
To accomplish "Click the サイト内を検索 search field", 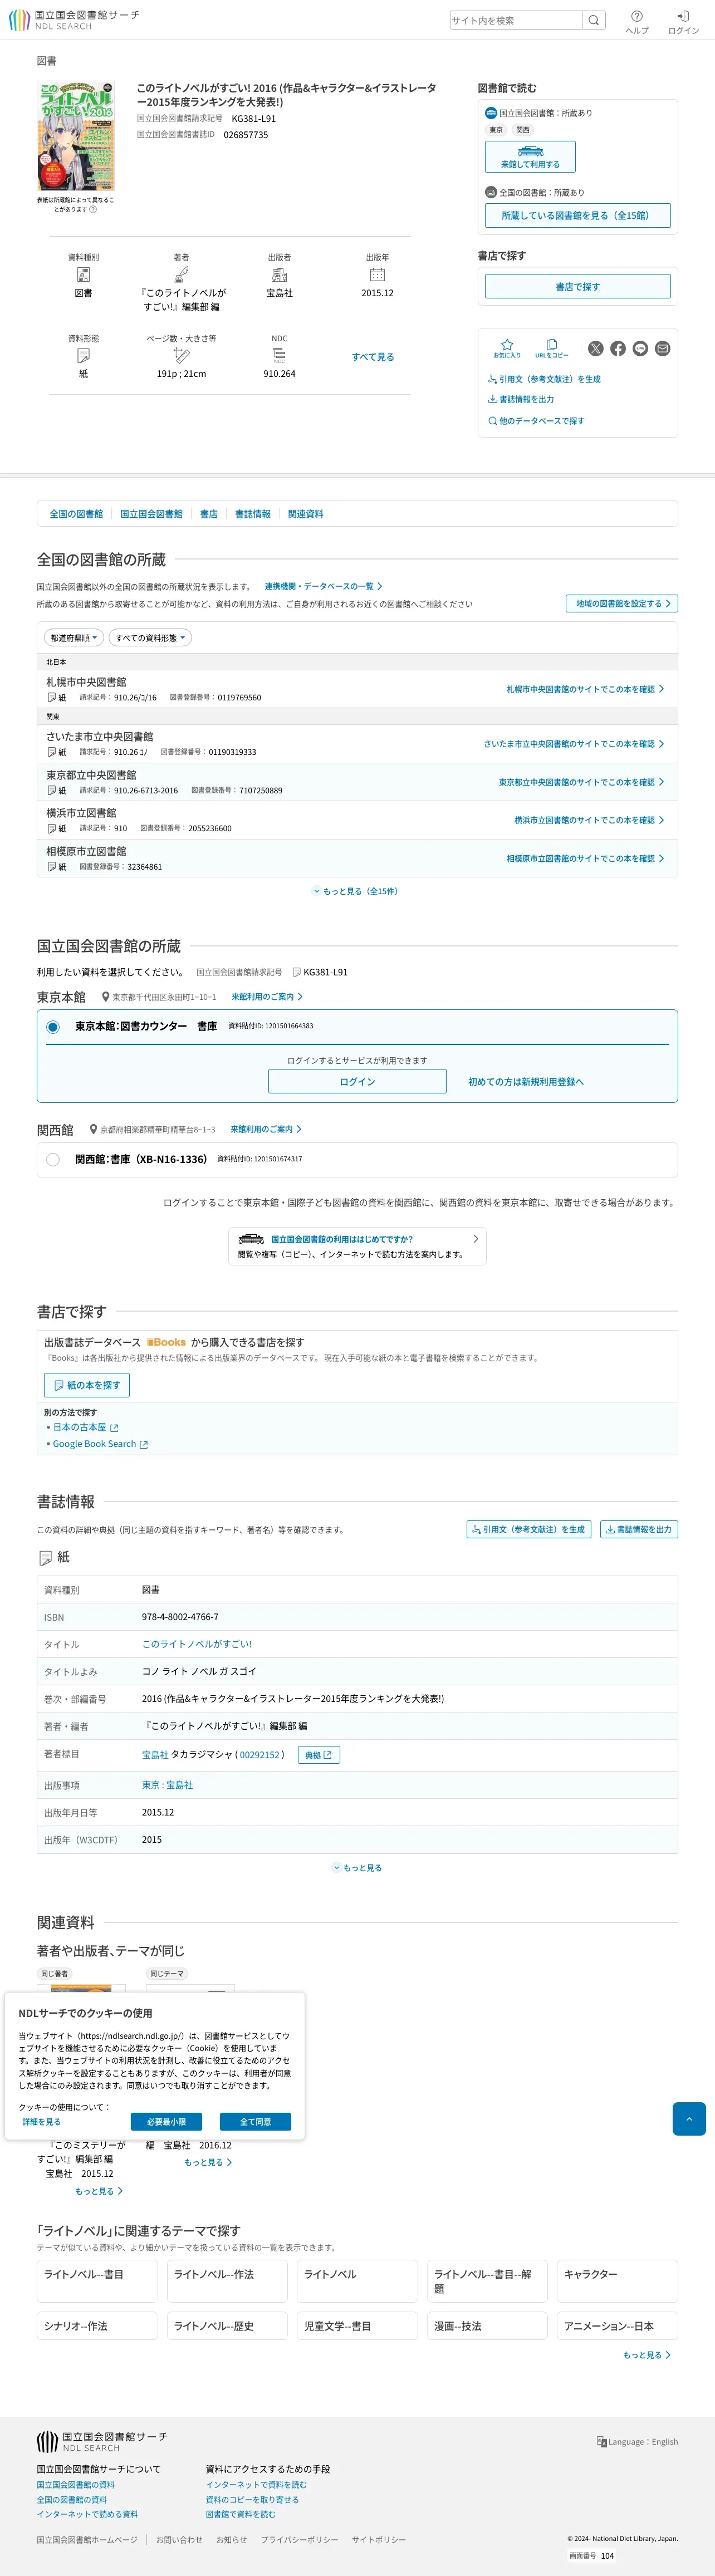I will tap(516, 20).
